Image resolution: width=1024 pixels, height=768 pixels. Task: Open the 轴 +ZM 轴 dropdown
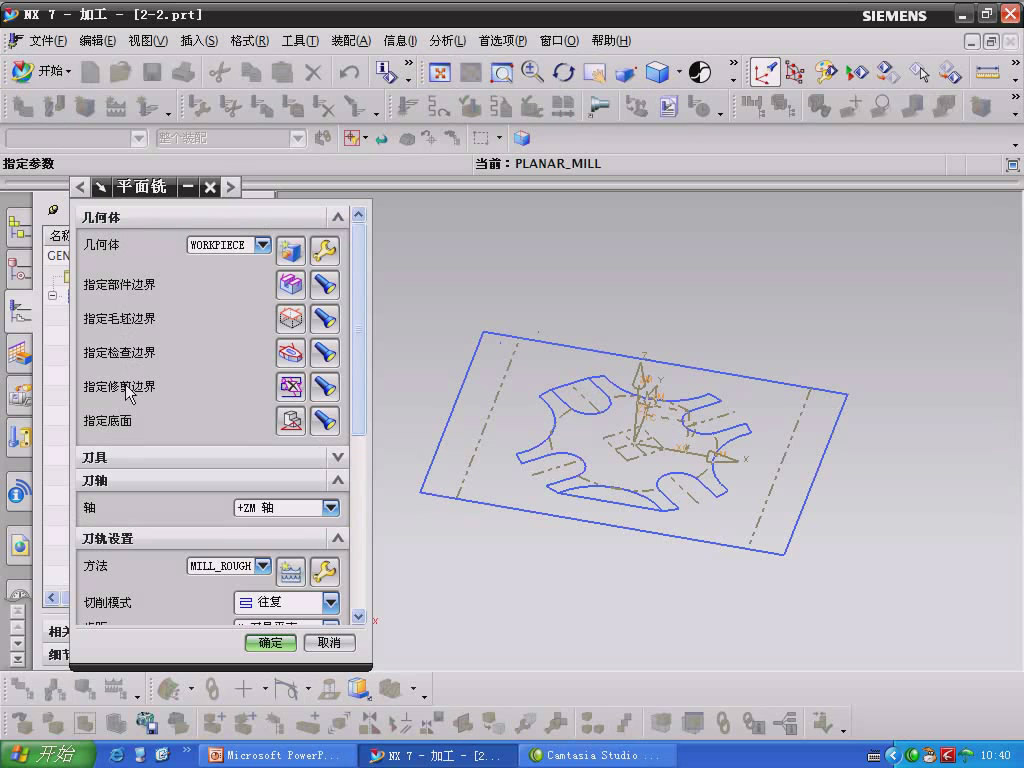[330, 507]
